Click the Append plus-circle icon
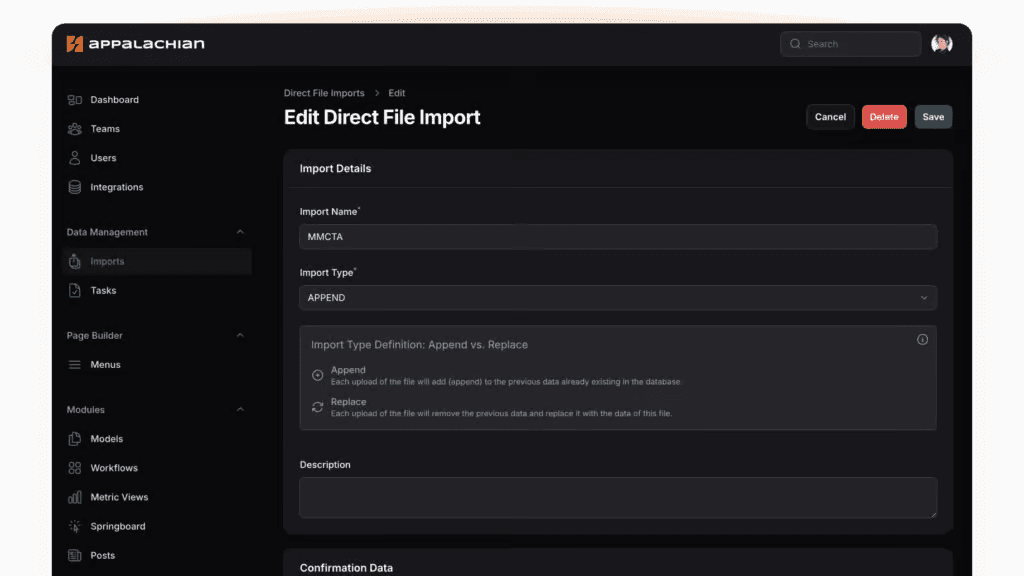 (317, 375)
